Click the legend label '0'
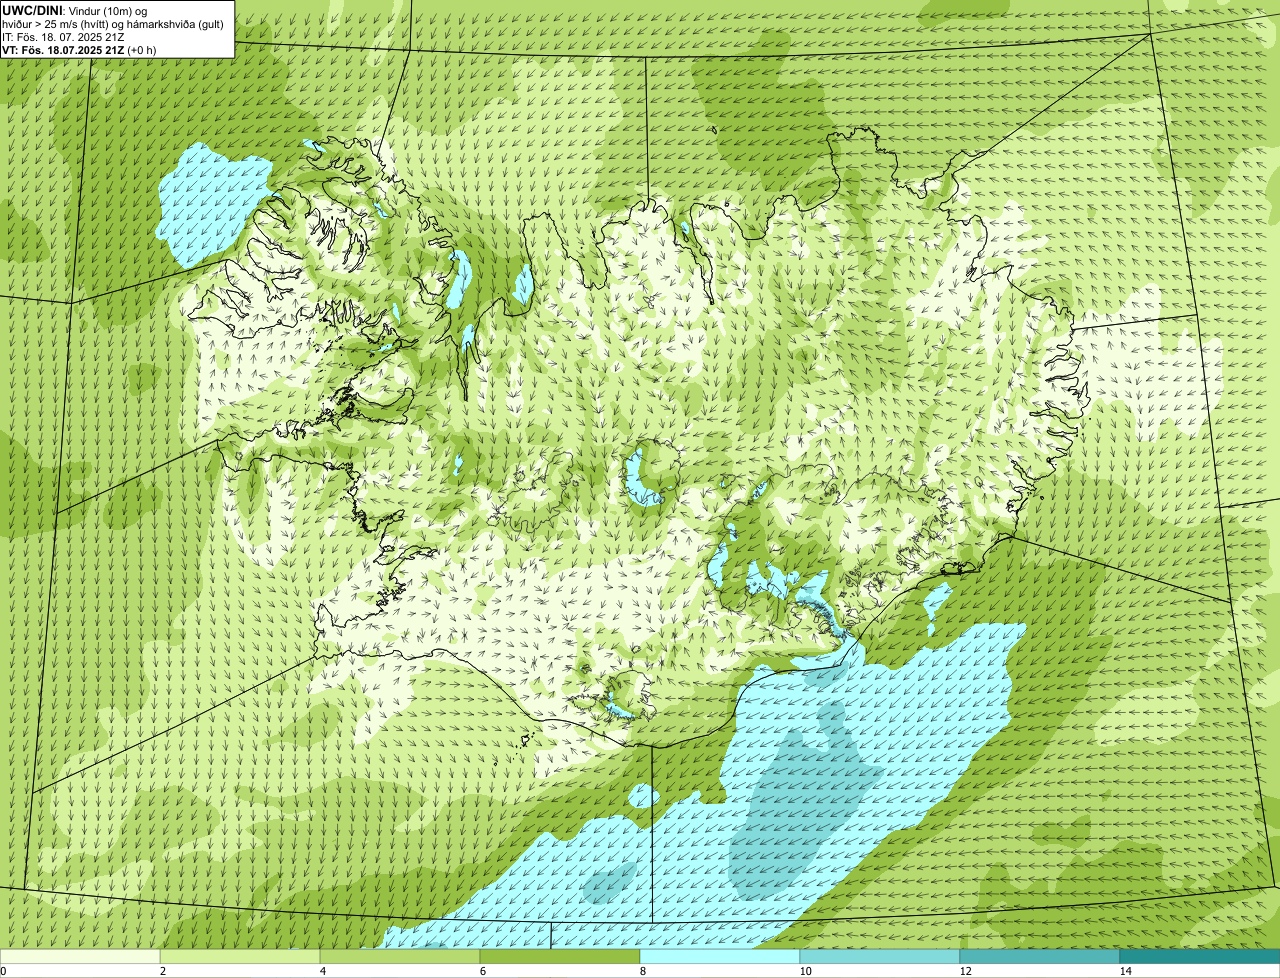Viewport: 1280px width, 978px height. point(3,971)
